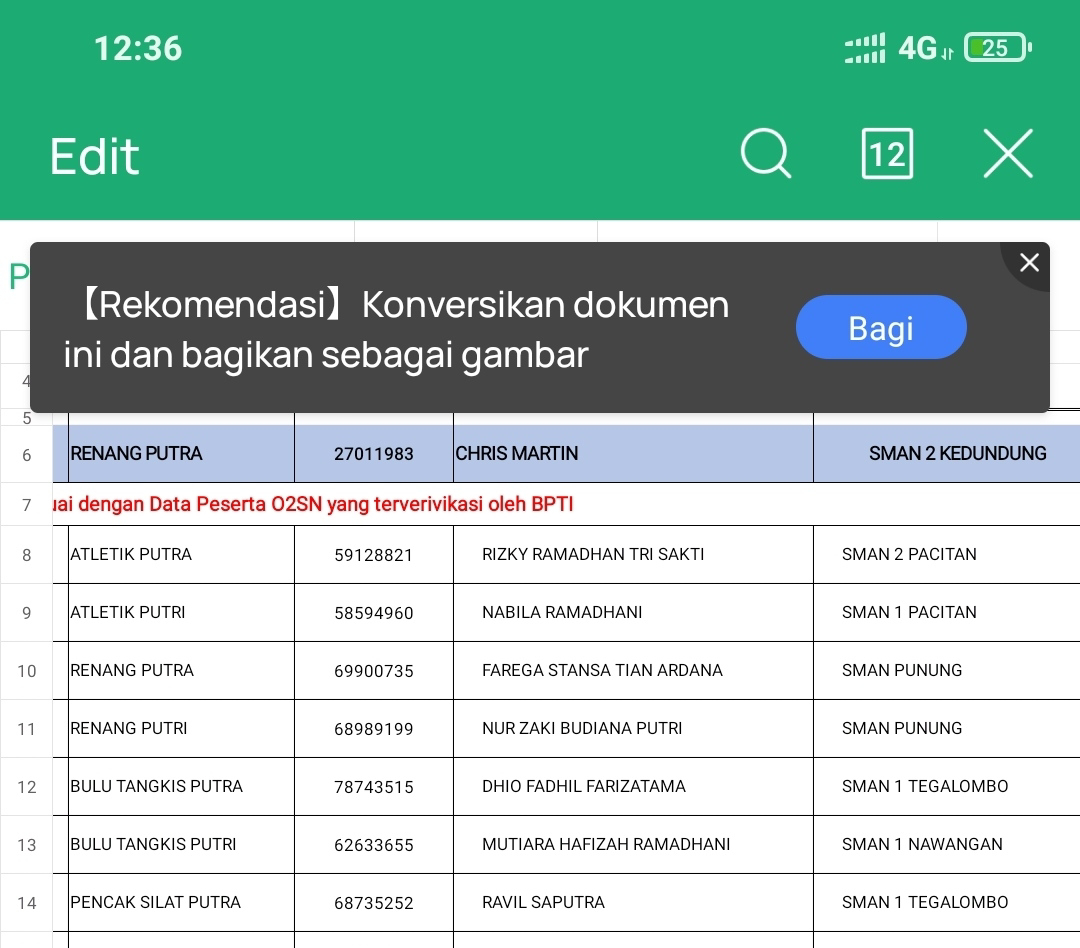
Task: Select cell BULU TANGKIS PUTRA
Action: pyautogui.click(x=181, y=786)
